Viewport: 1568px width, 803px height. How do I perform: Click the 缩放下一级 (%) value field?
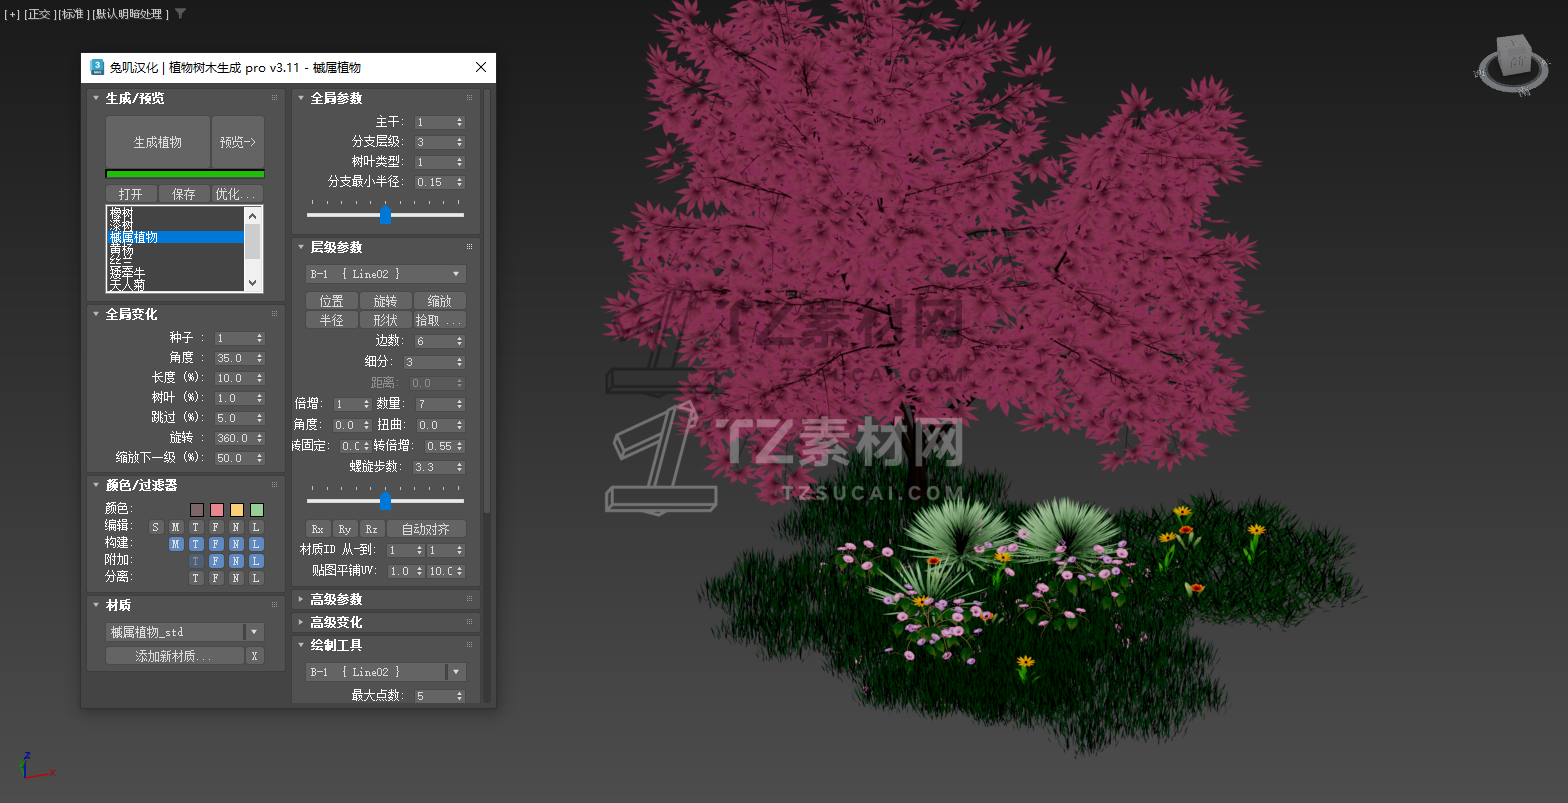235,458
